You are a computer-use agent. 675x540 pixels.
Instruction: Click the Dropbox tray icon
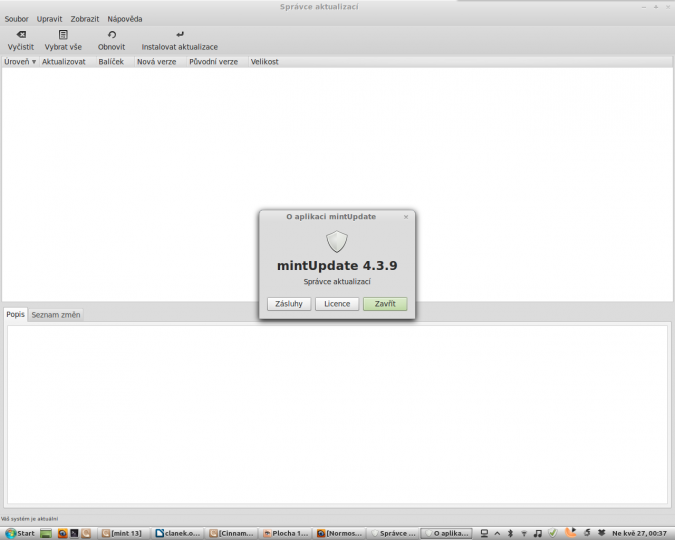601,533
